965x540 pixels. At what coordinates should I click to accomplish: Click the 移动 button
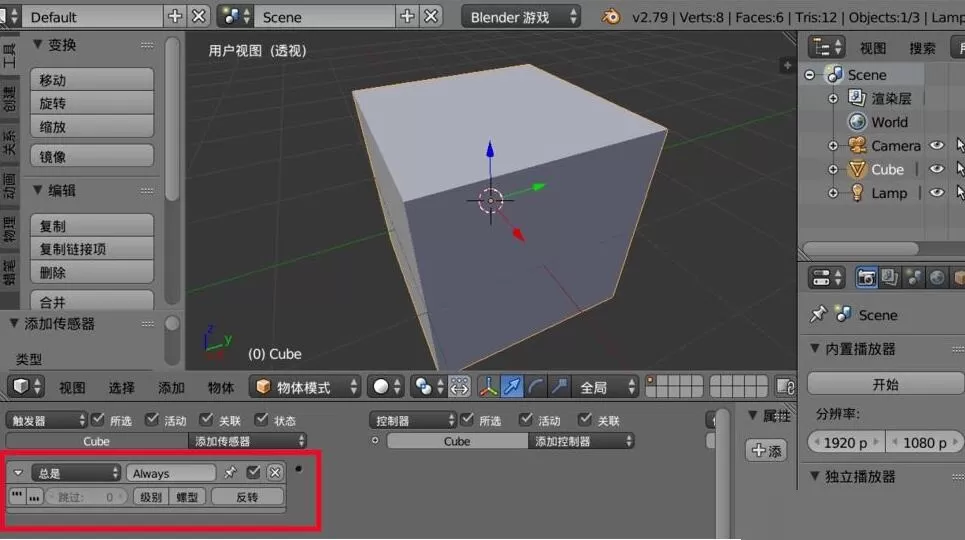point(92,79)
